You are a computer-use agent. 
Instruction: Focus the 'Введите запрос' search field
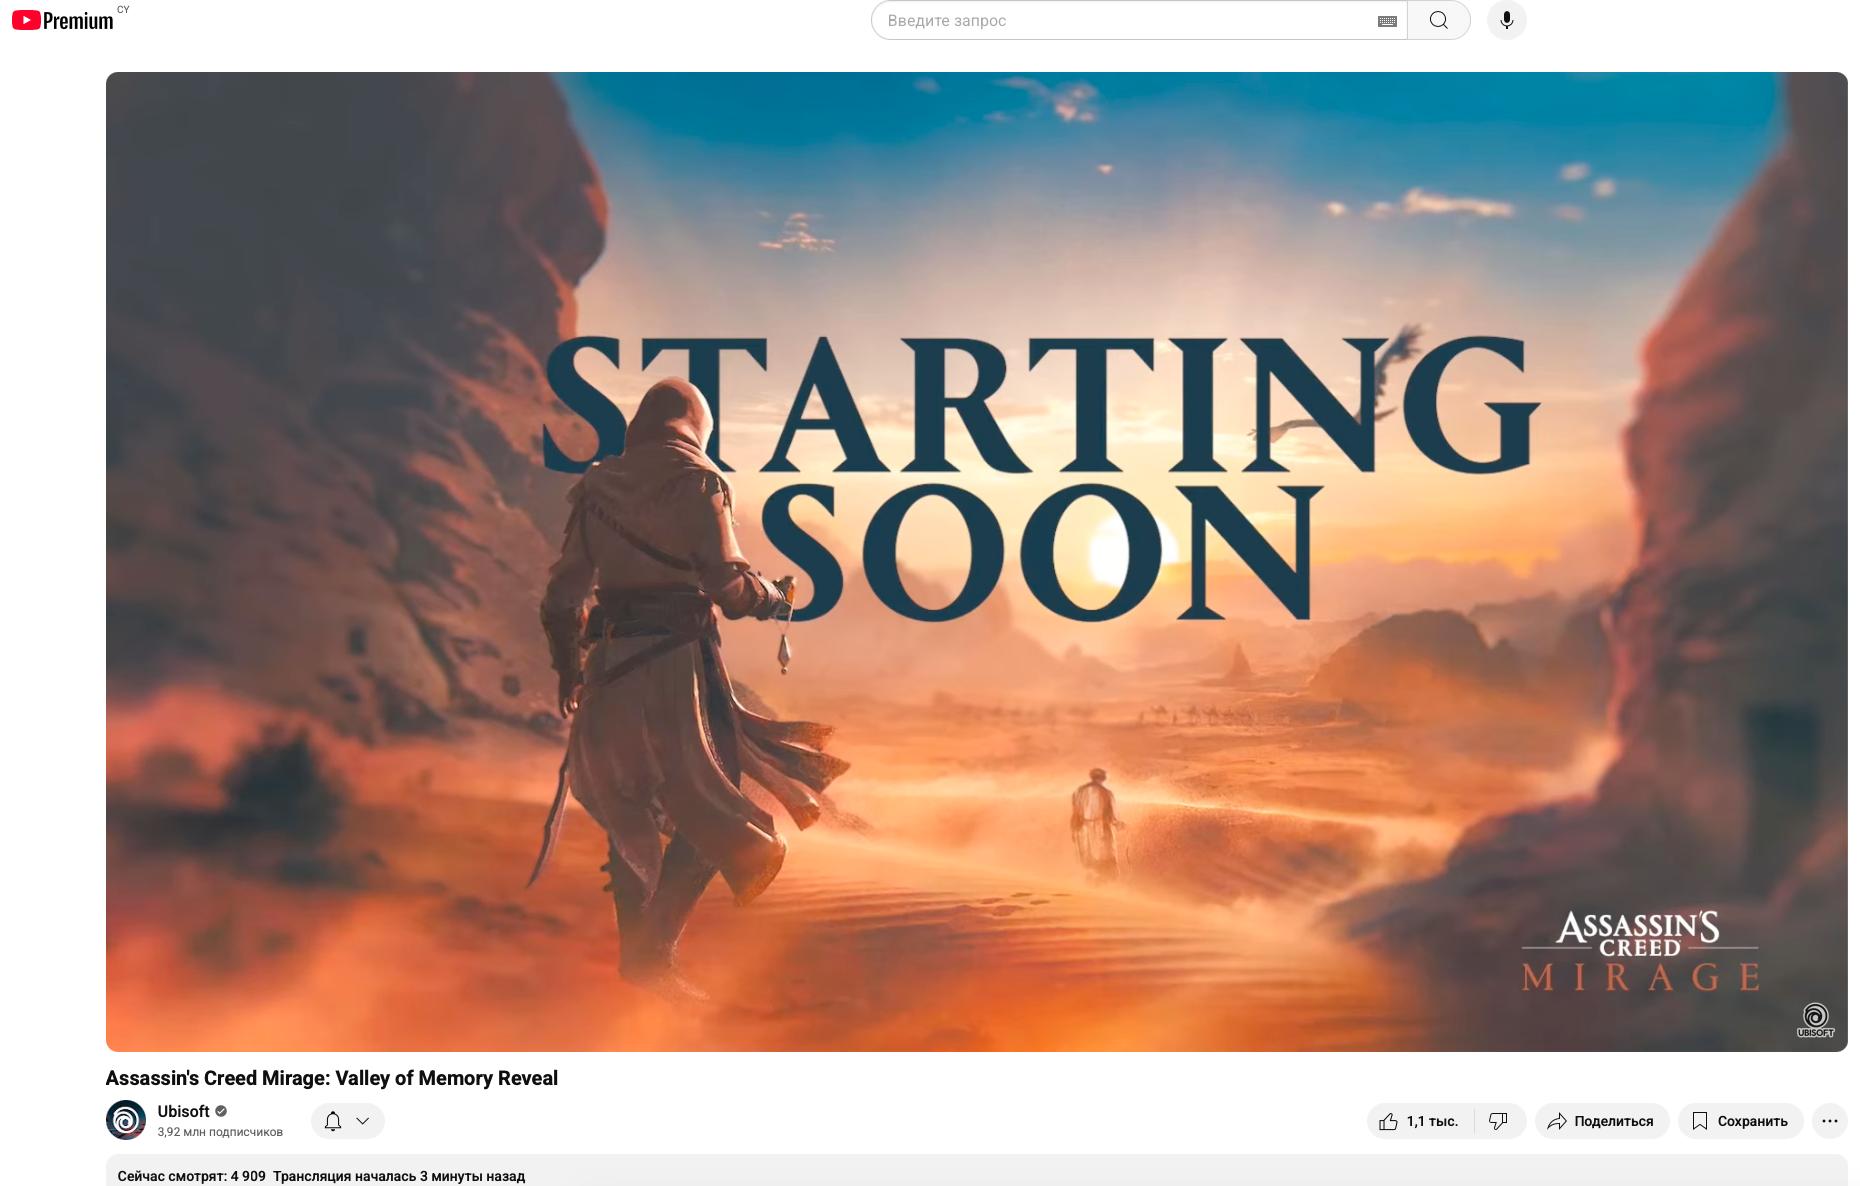(x=1120, y=20)
